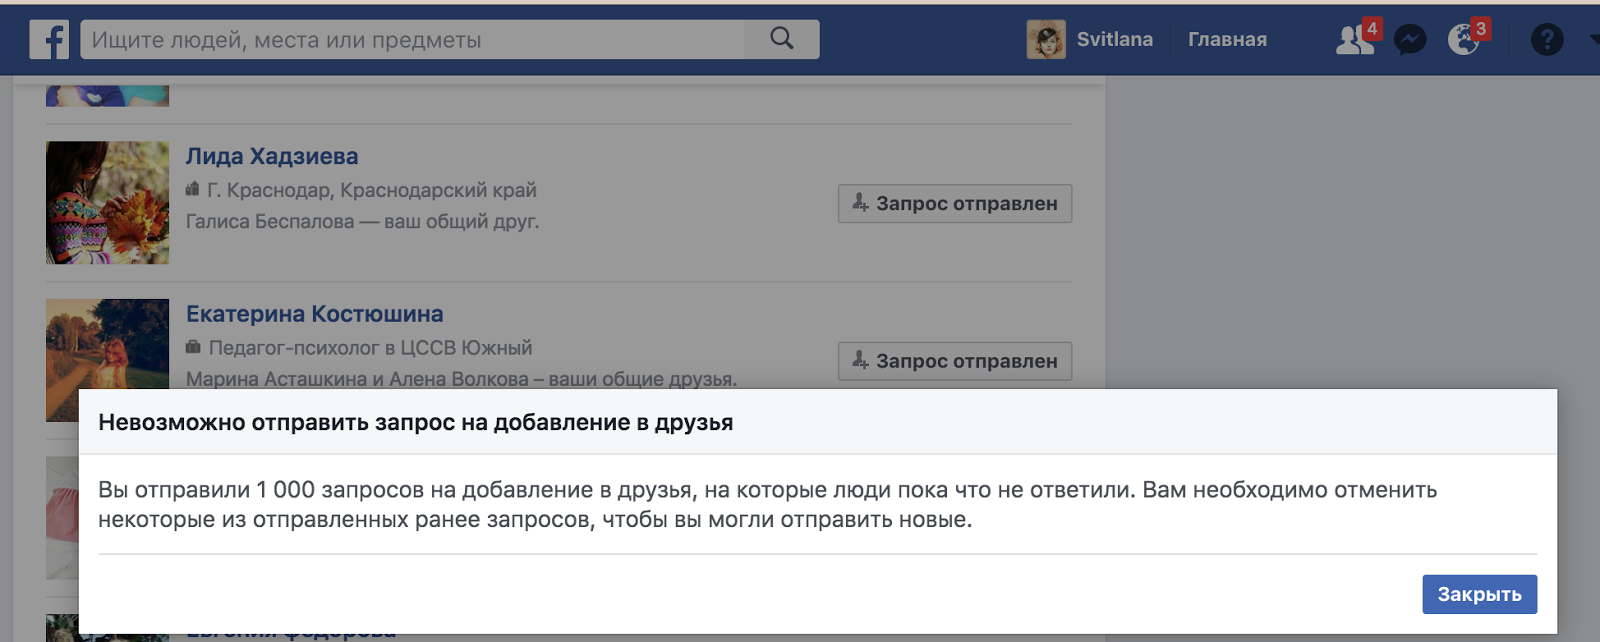Click the Facebook logo icon
1600x642 pixels.
49,40
